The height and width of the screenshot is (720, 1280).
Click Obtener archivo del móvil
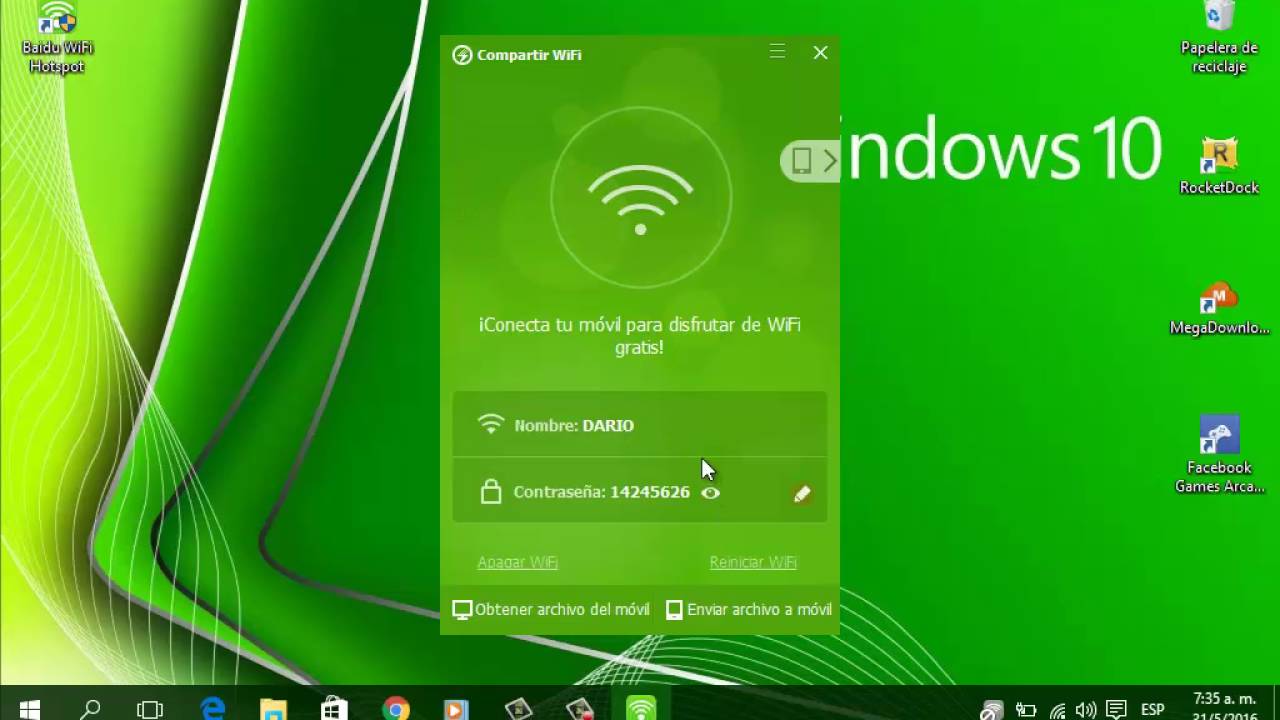(551, 609)
